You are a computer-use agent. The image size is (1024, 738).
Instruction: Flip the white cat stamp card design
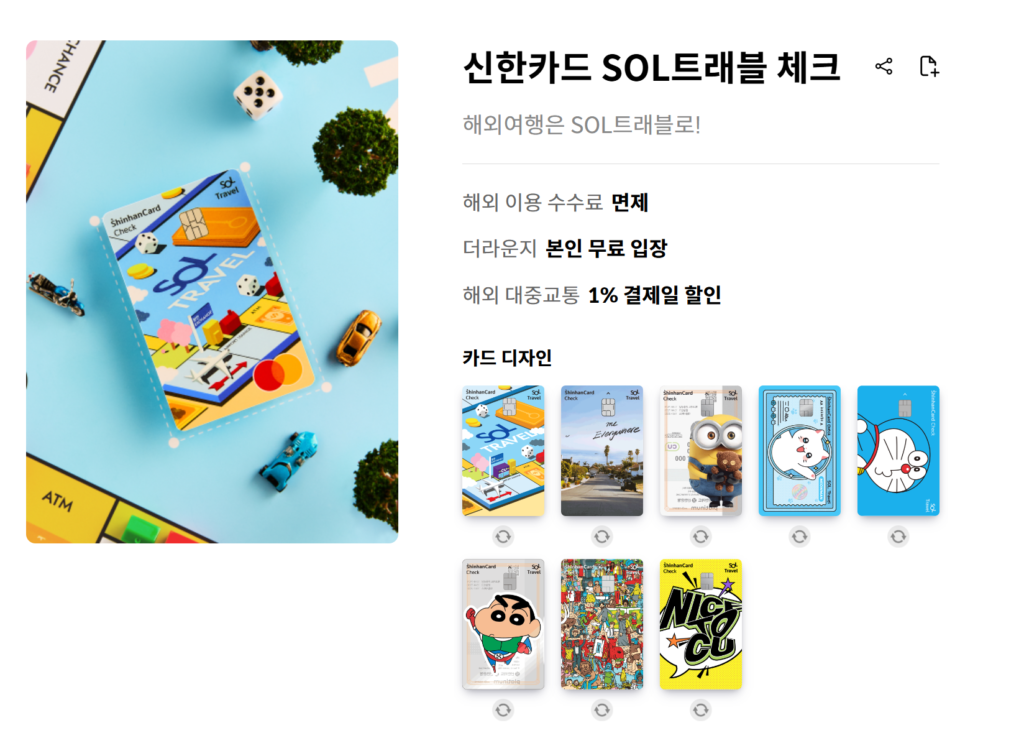(799, 536)
